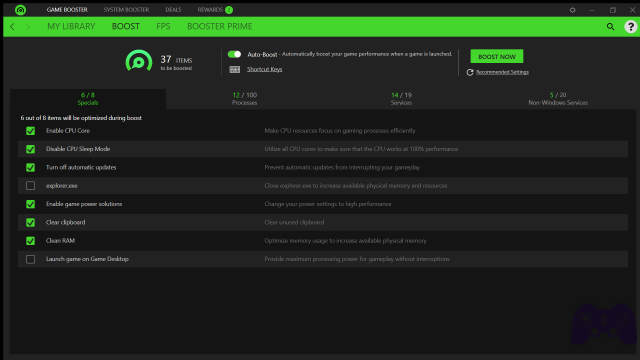This screenshot has height=360, width=640.
Task: Click the 'Change your power settings' description
Action: pyautogui.click(x=328, y=204)
